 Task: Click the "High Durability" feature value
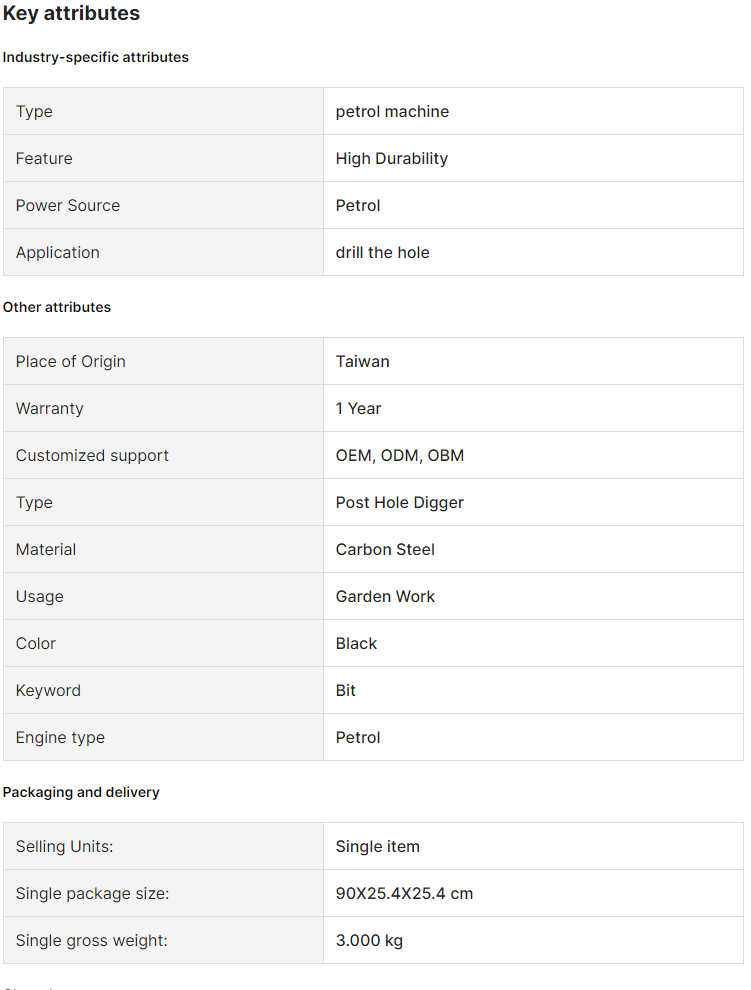[x=391, y=158]
